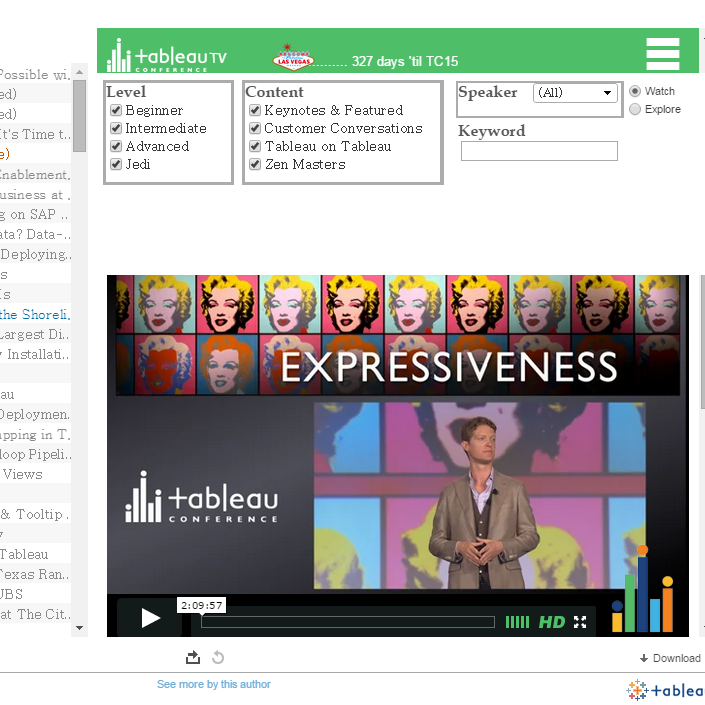Screen dimensions: 705x705
Task: Toggle the Jedi level checkbox
Action: (x=116, y=165)
